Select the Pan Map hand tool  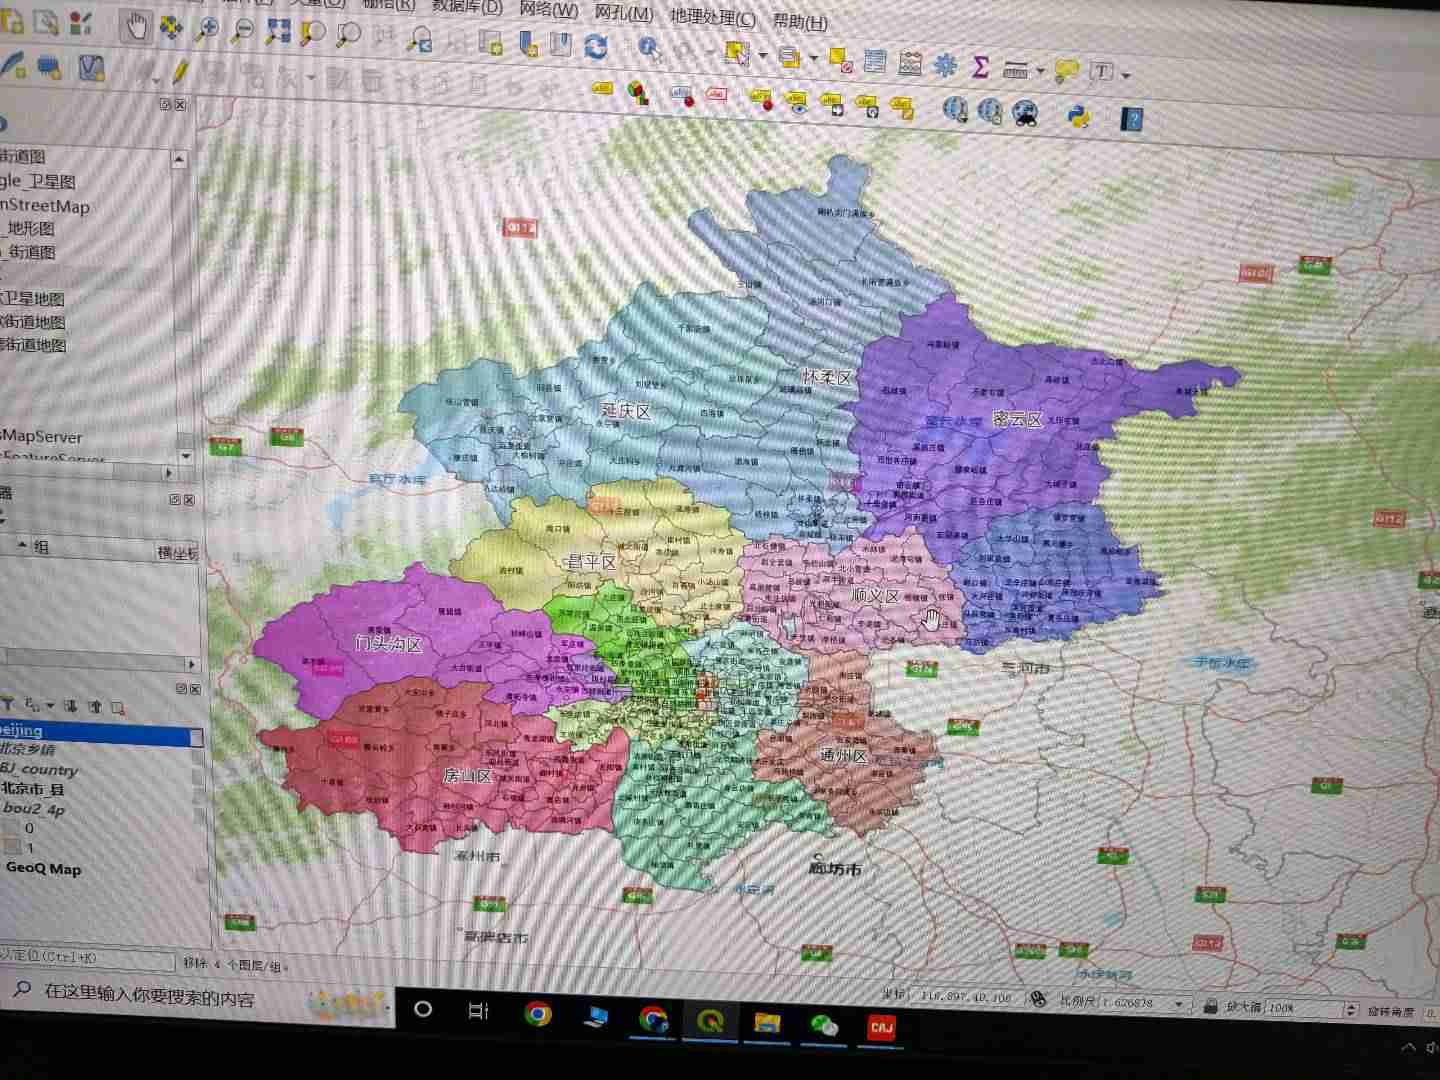point(136,26)
